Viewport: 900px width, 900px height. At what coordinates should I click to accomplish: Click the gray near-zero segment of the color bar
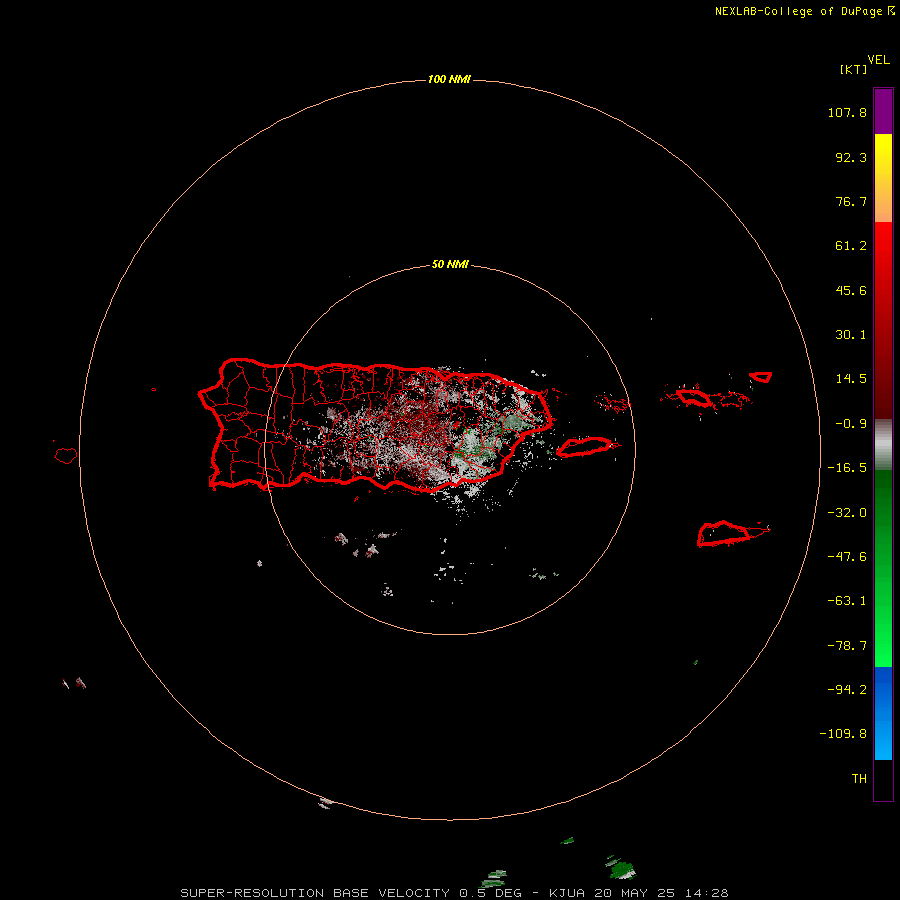point(883,445)
